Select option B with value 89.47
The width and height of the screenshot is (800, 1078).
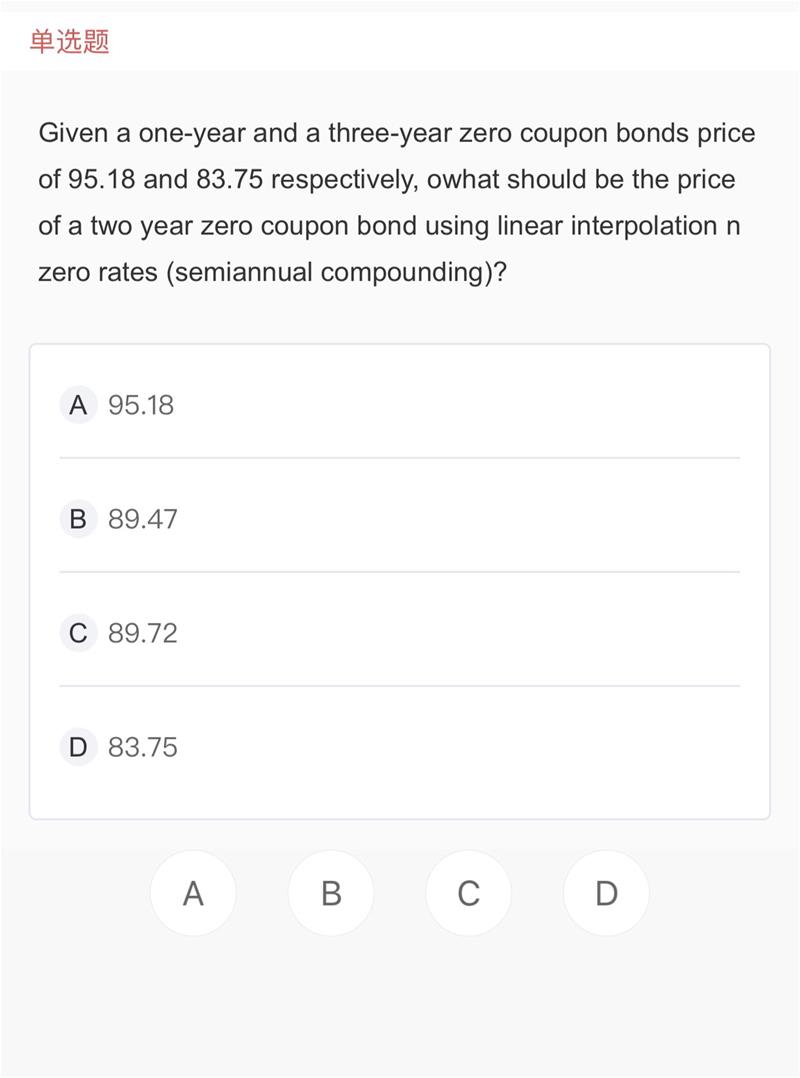coord(399,518)
